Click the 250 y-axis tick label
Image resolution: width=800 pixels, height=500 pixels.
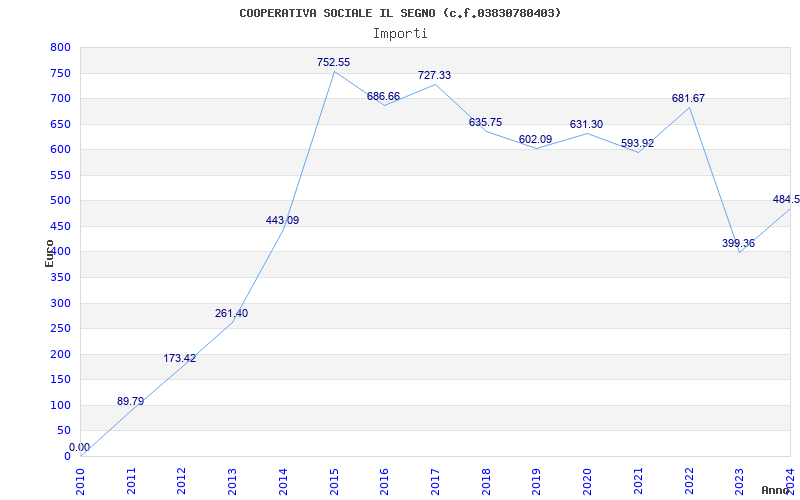60,329
